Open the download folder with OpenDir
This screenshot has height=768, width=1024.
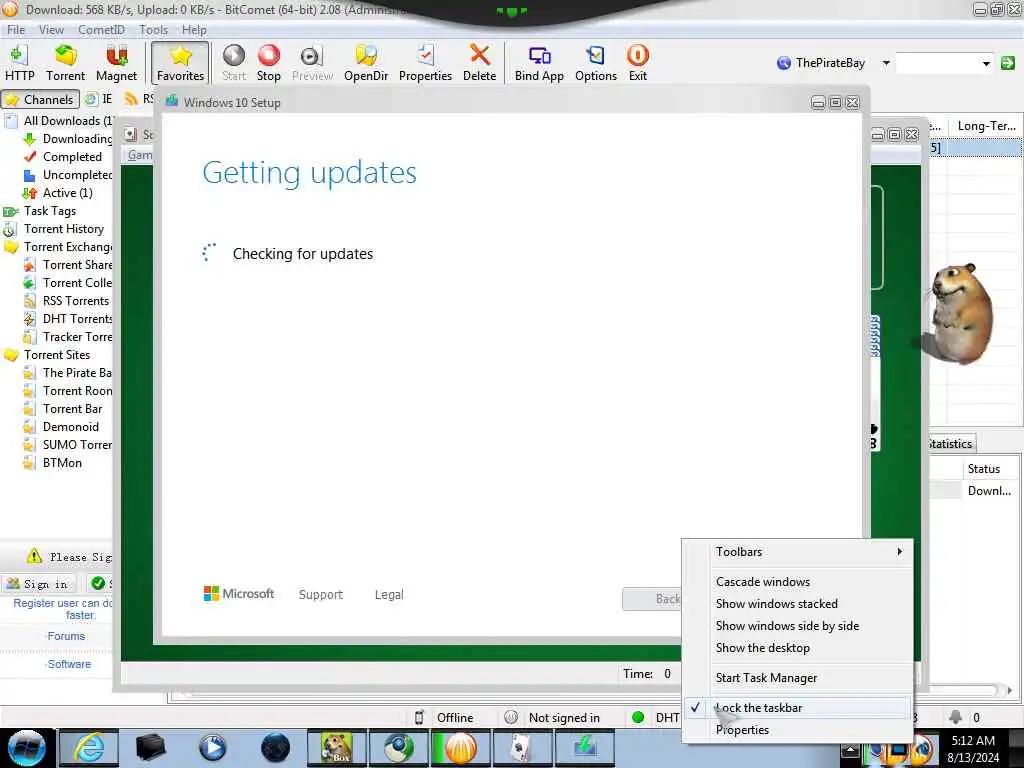pos(366,63)
